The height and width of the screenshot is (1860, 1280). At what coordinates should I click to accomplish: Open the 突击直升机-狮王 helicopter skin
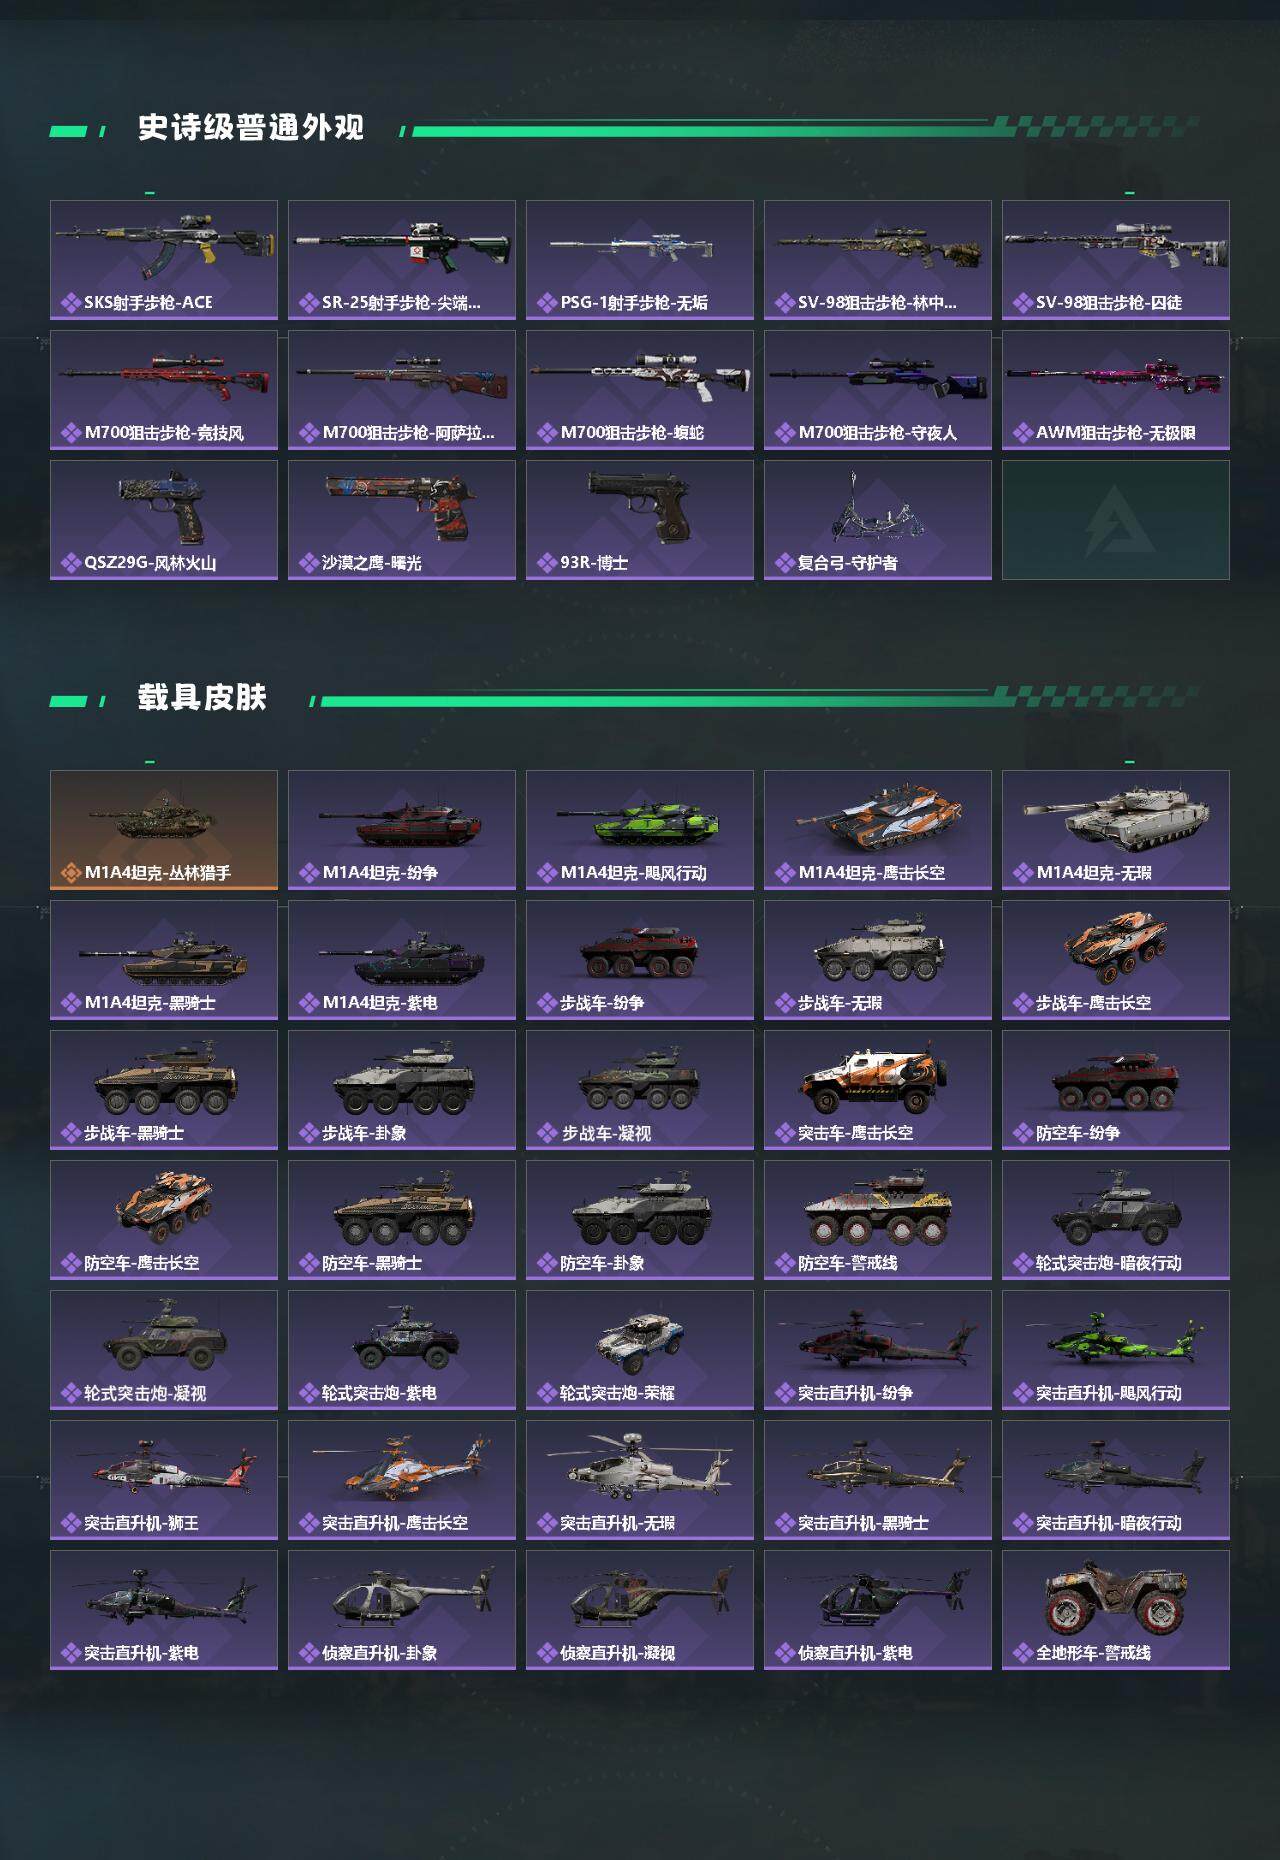pos(164,1480)
